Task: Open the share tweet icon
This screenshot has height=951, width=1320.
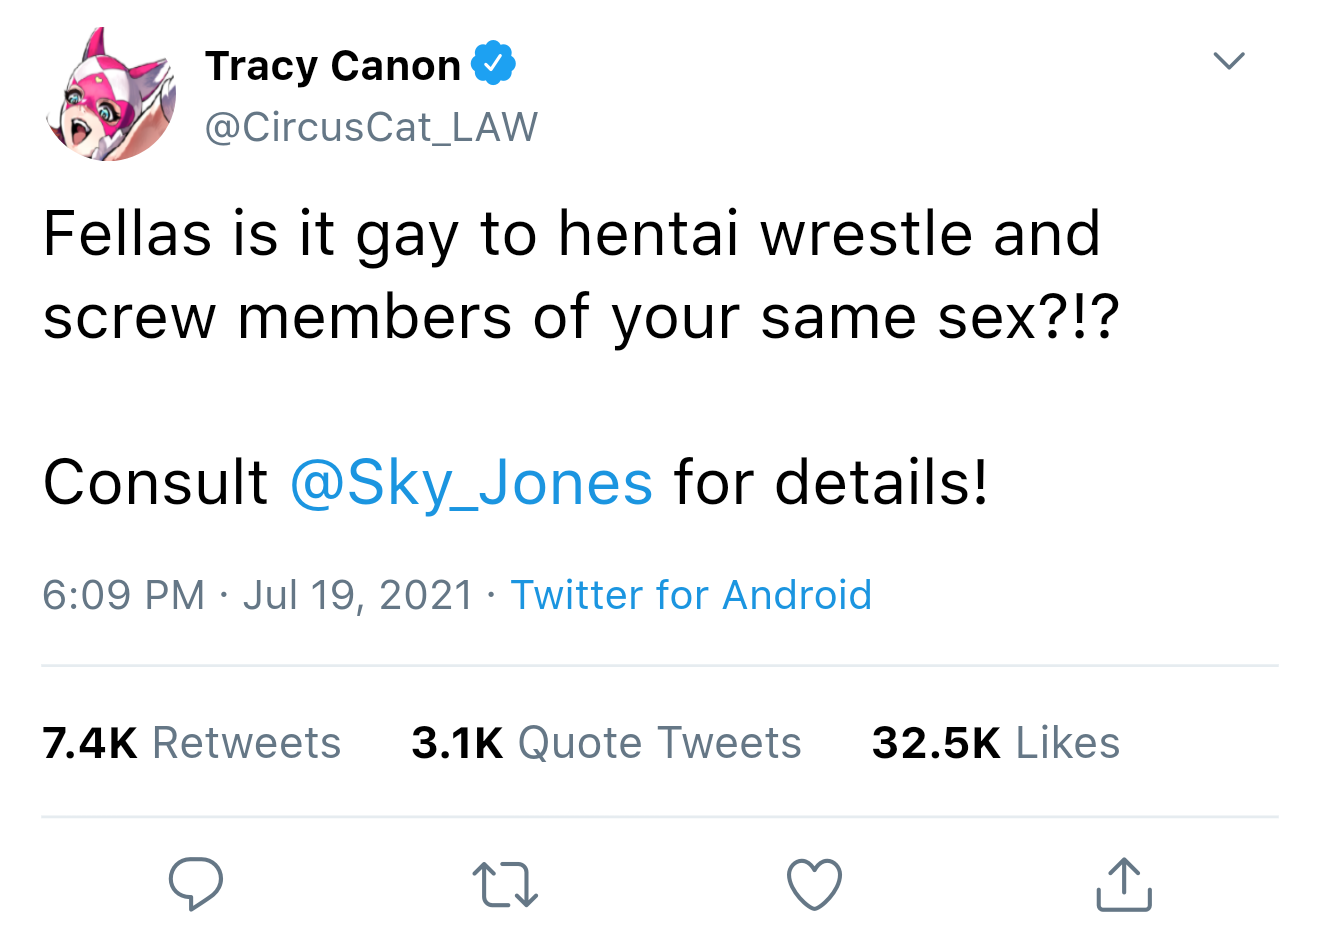Action: (x=1124, y=885)
